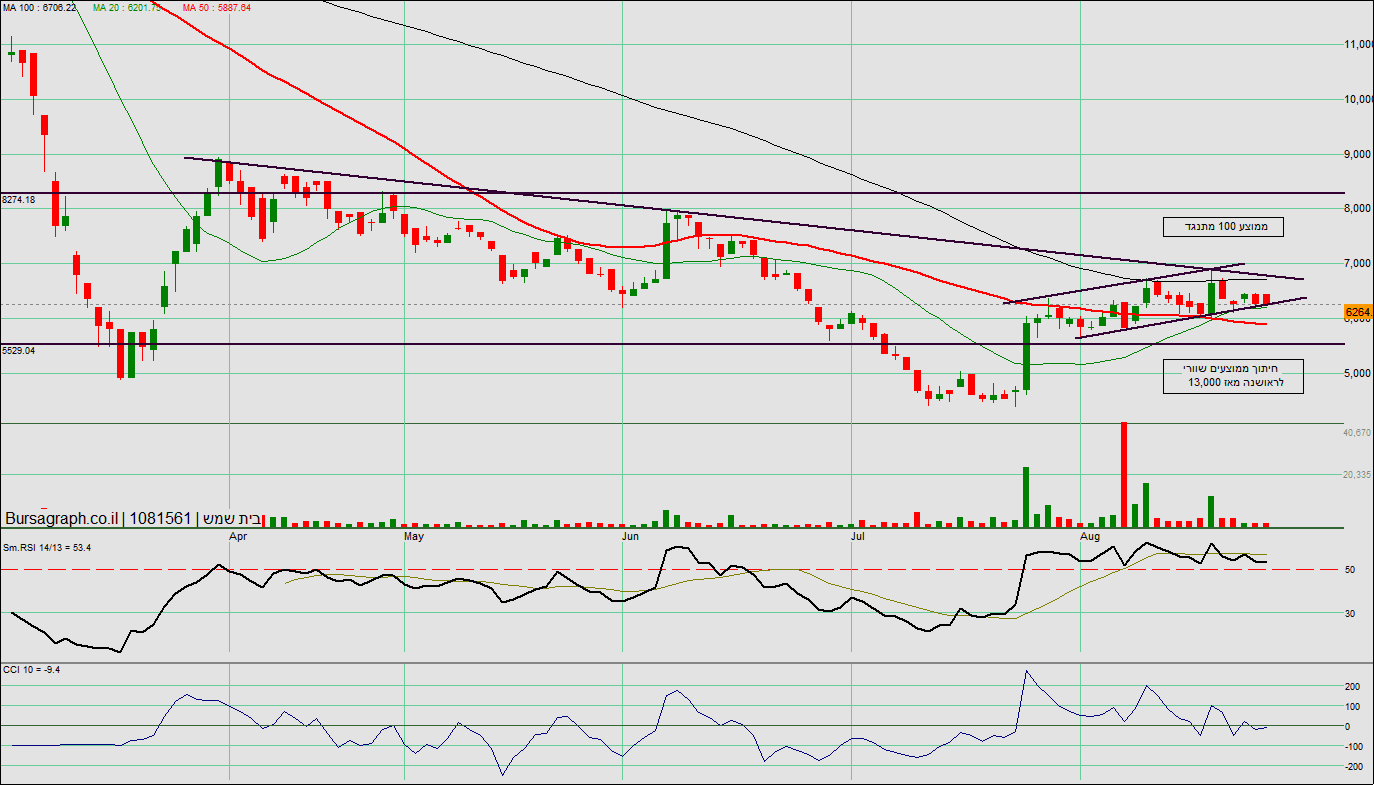
Task: Click the tallest red volume bar in August
Action: 1124,475
